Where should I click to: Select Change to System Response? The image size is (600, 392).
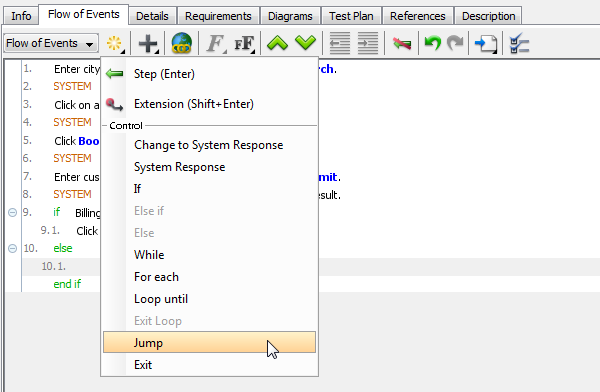pyautogui.click(x=210, y=145)
